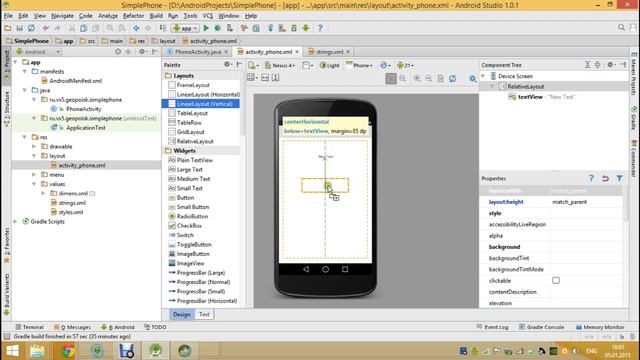
Task: Switch to the PhoneActivity.java tab
Action: 198,52
